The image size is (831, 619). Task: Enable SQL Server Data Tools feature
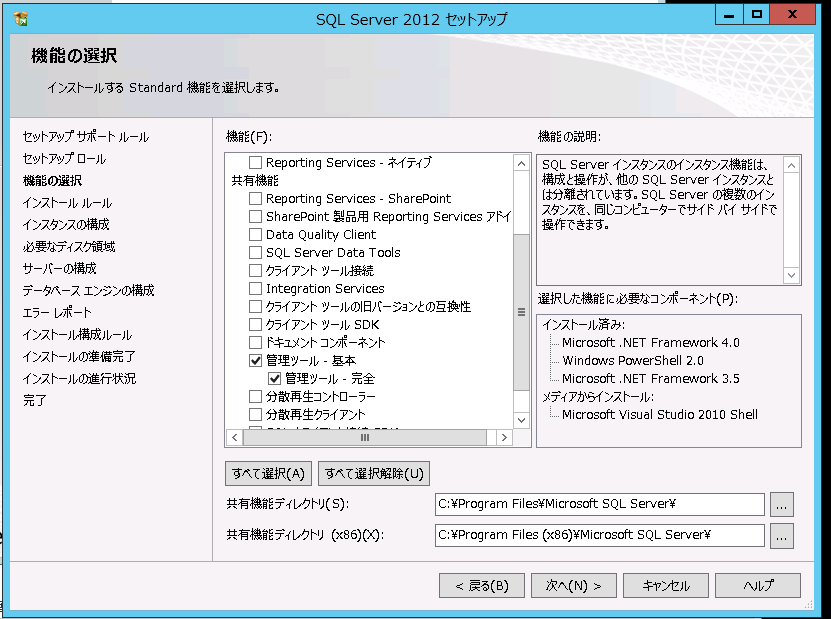pyautogui.click(x=255, y=252)
